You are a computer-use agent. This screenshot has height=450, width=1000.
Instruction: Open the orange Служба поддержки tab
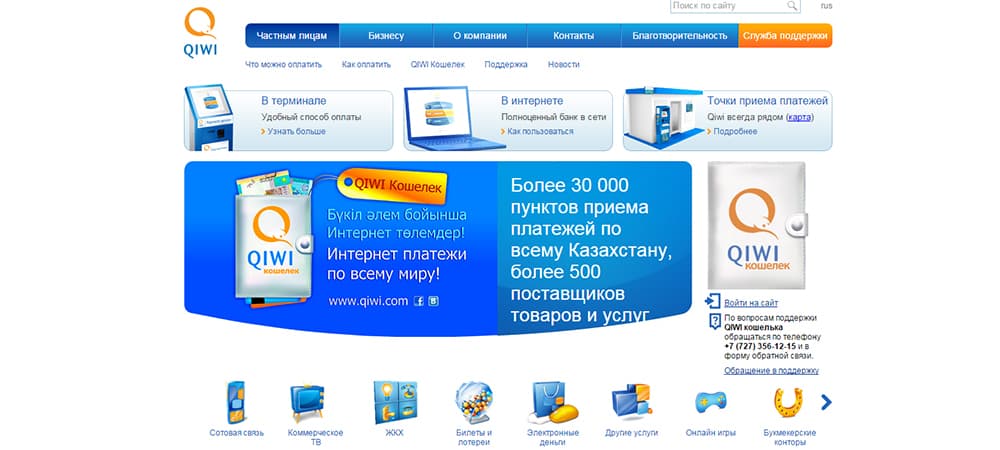786,36
